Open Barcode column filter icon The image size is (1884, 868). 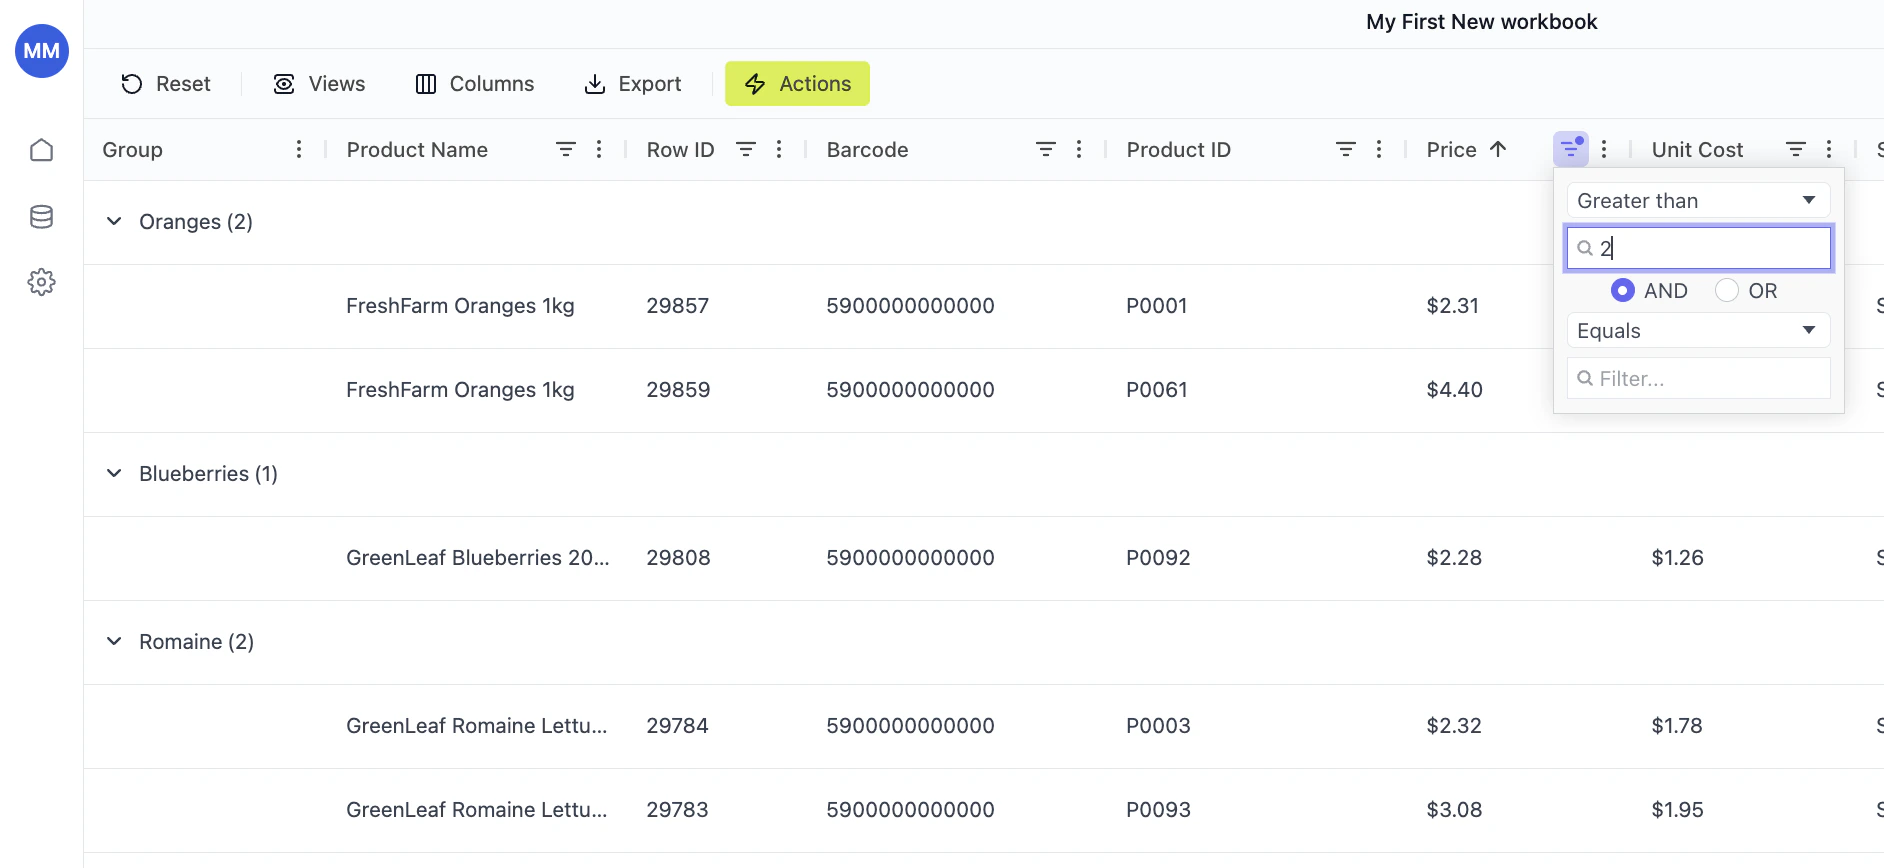coord(1046,149)
